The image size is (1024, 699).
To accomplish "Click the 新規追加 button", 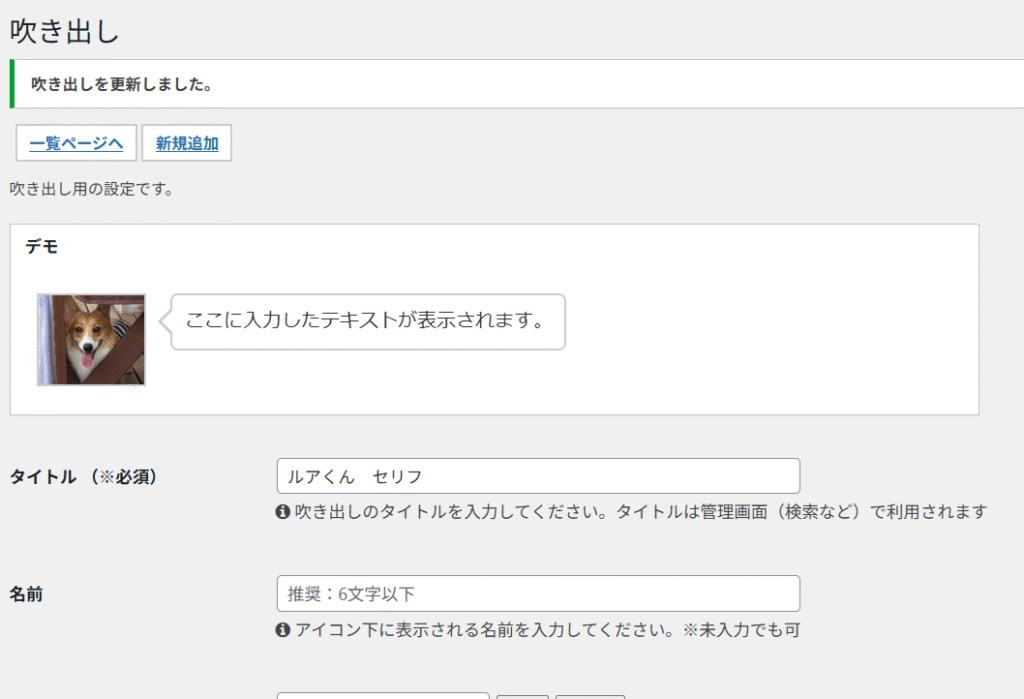I will coord(187,143).
